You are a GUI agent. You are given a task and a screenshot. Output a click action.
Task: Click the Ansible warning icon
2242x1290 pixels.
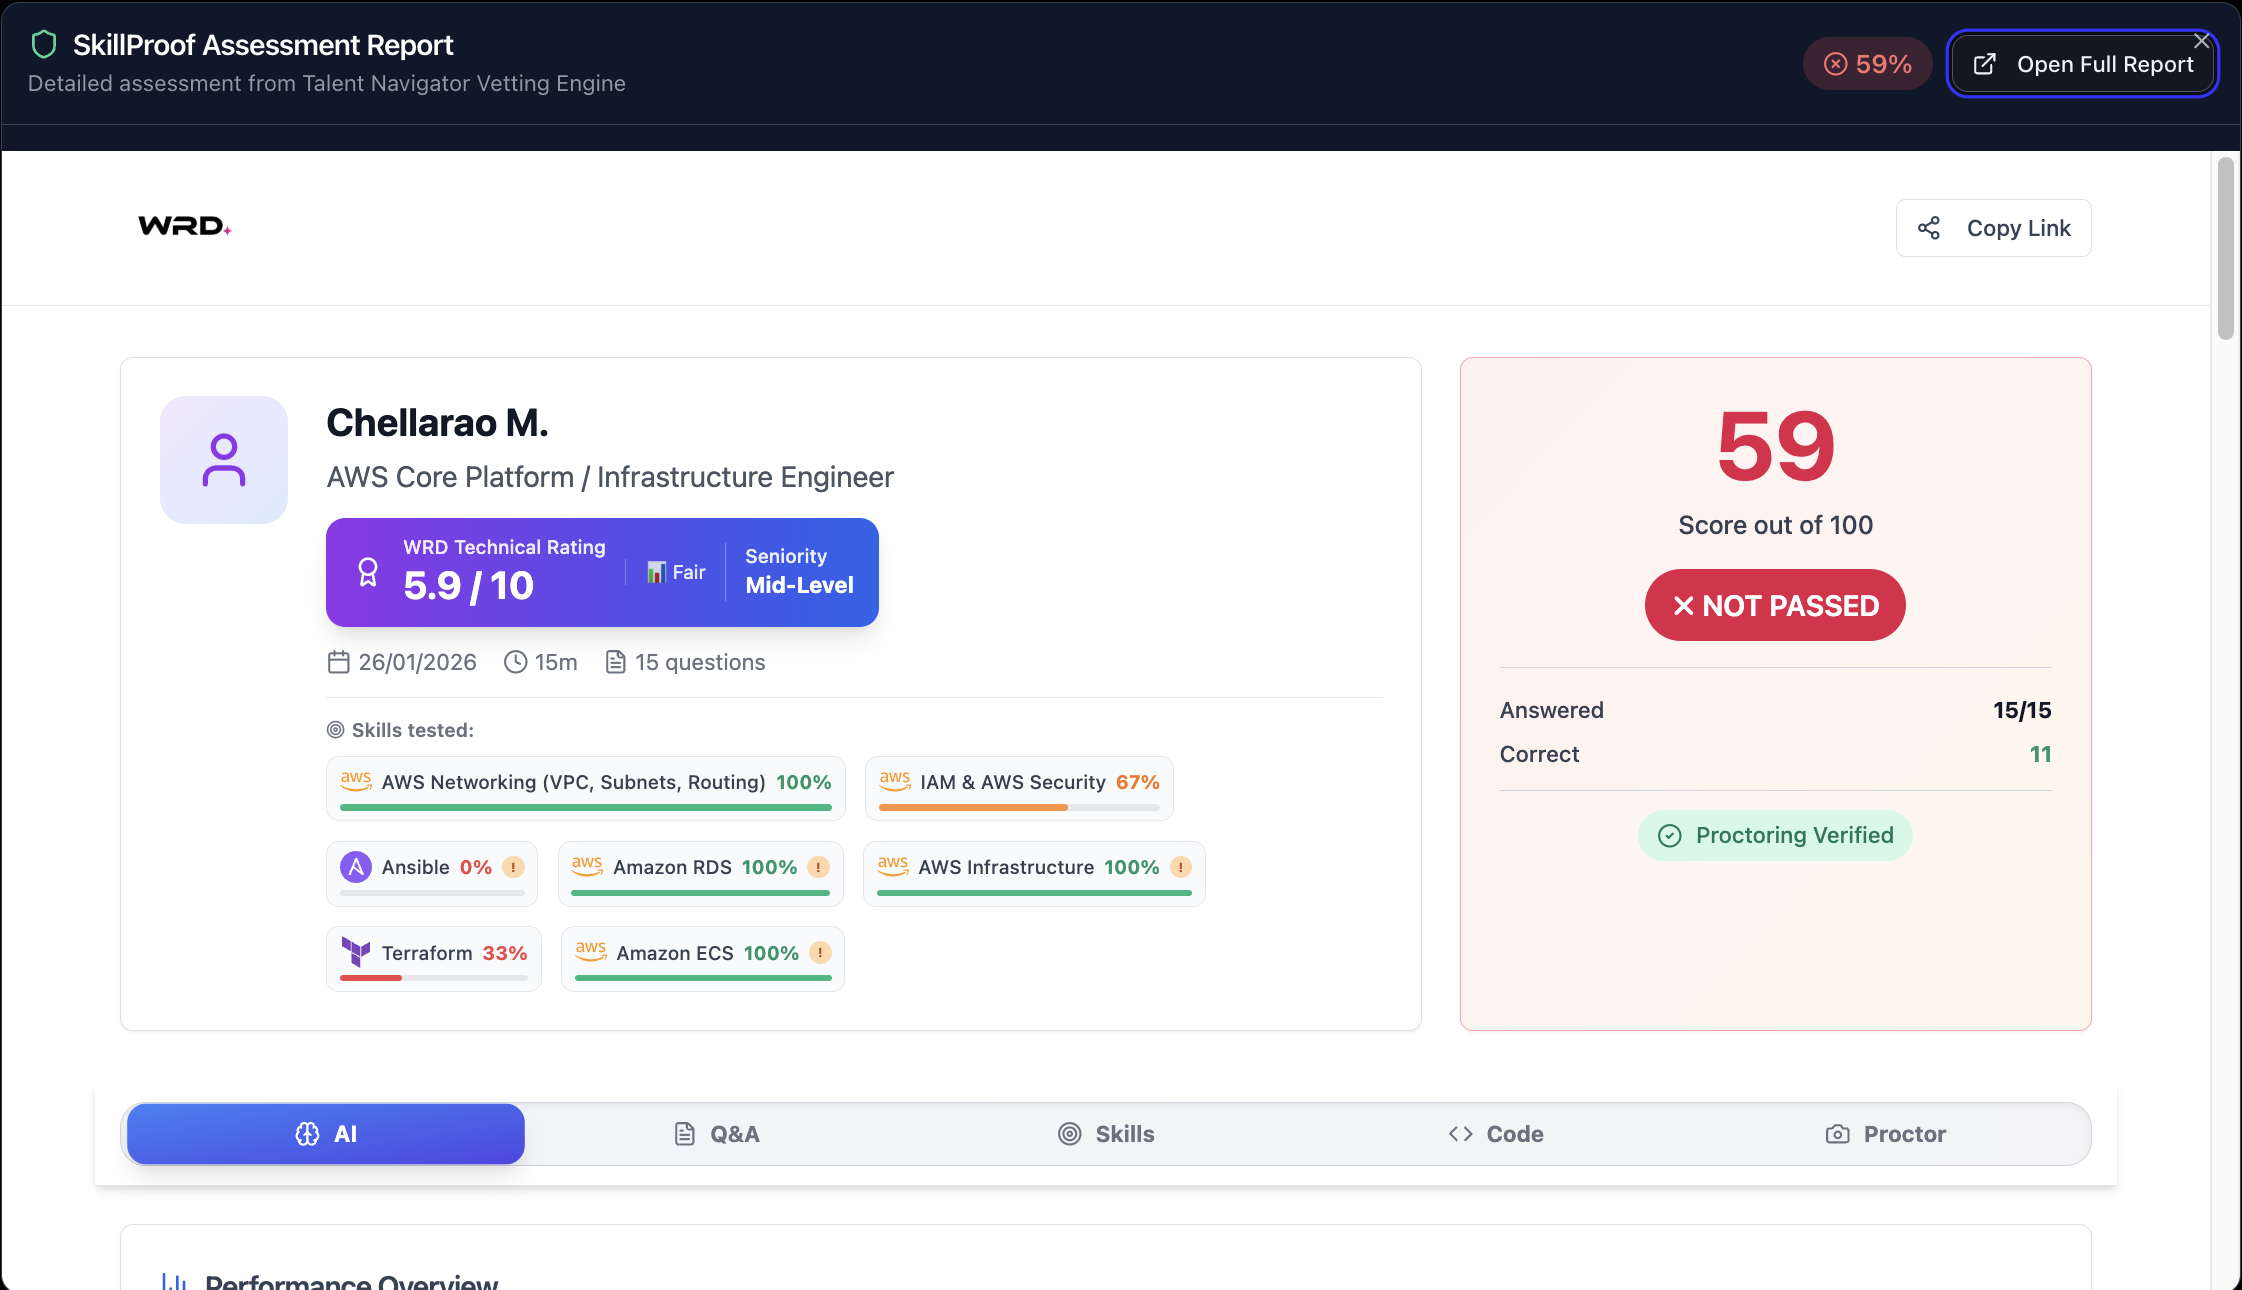click(x=513, y=867)
